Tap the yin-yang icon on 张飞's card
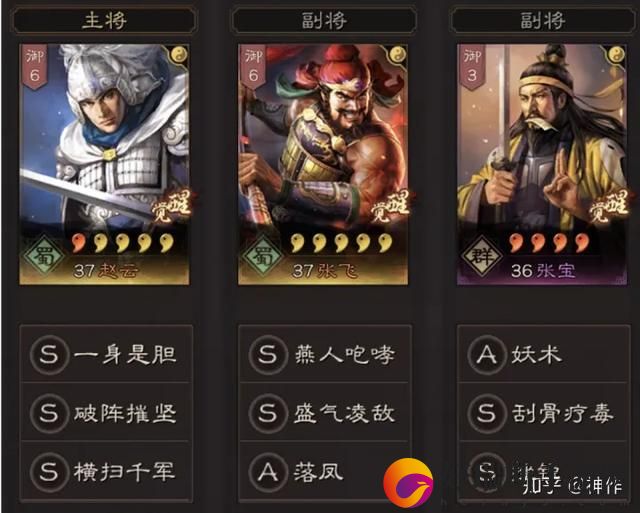The width and height of the screenshot is (640, 513). point(398,54)
